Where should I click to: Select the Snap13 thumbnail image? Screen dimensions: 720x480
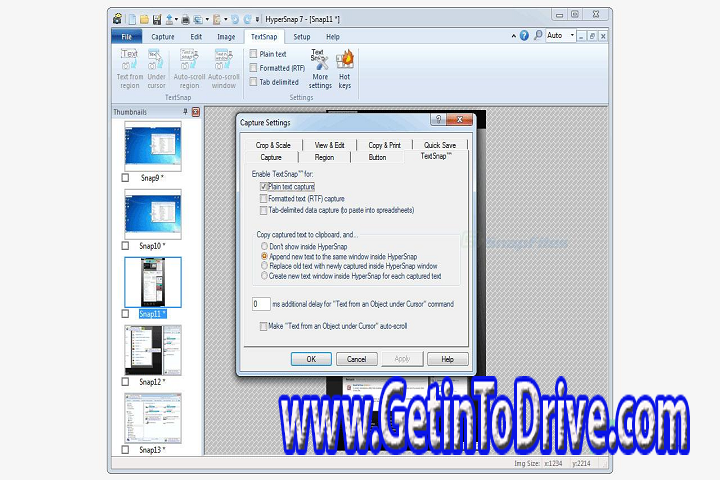(x=153, y=418)
